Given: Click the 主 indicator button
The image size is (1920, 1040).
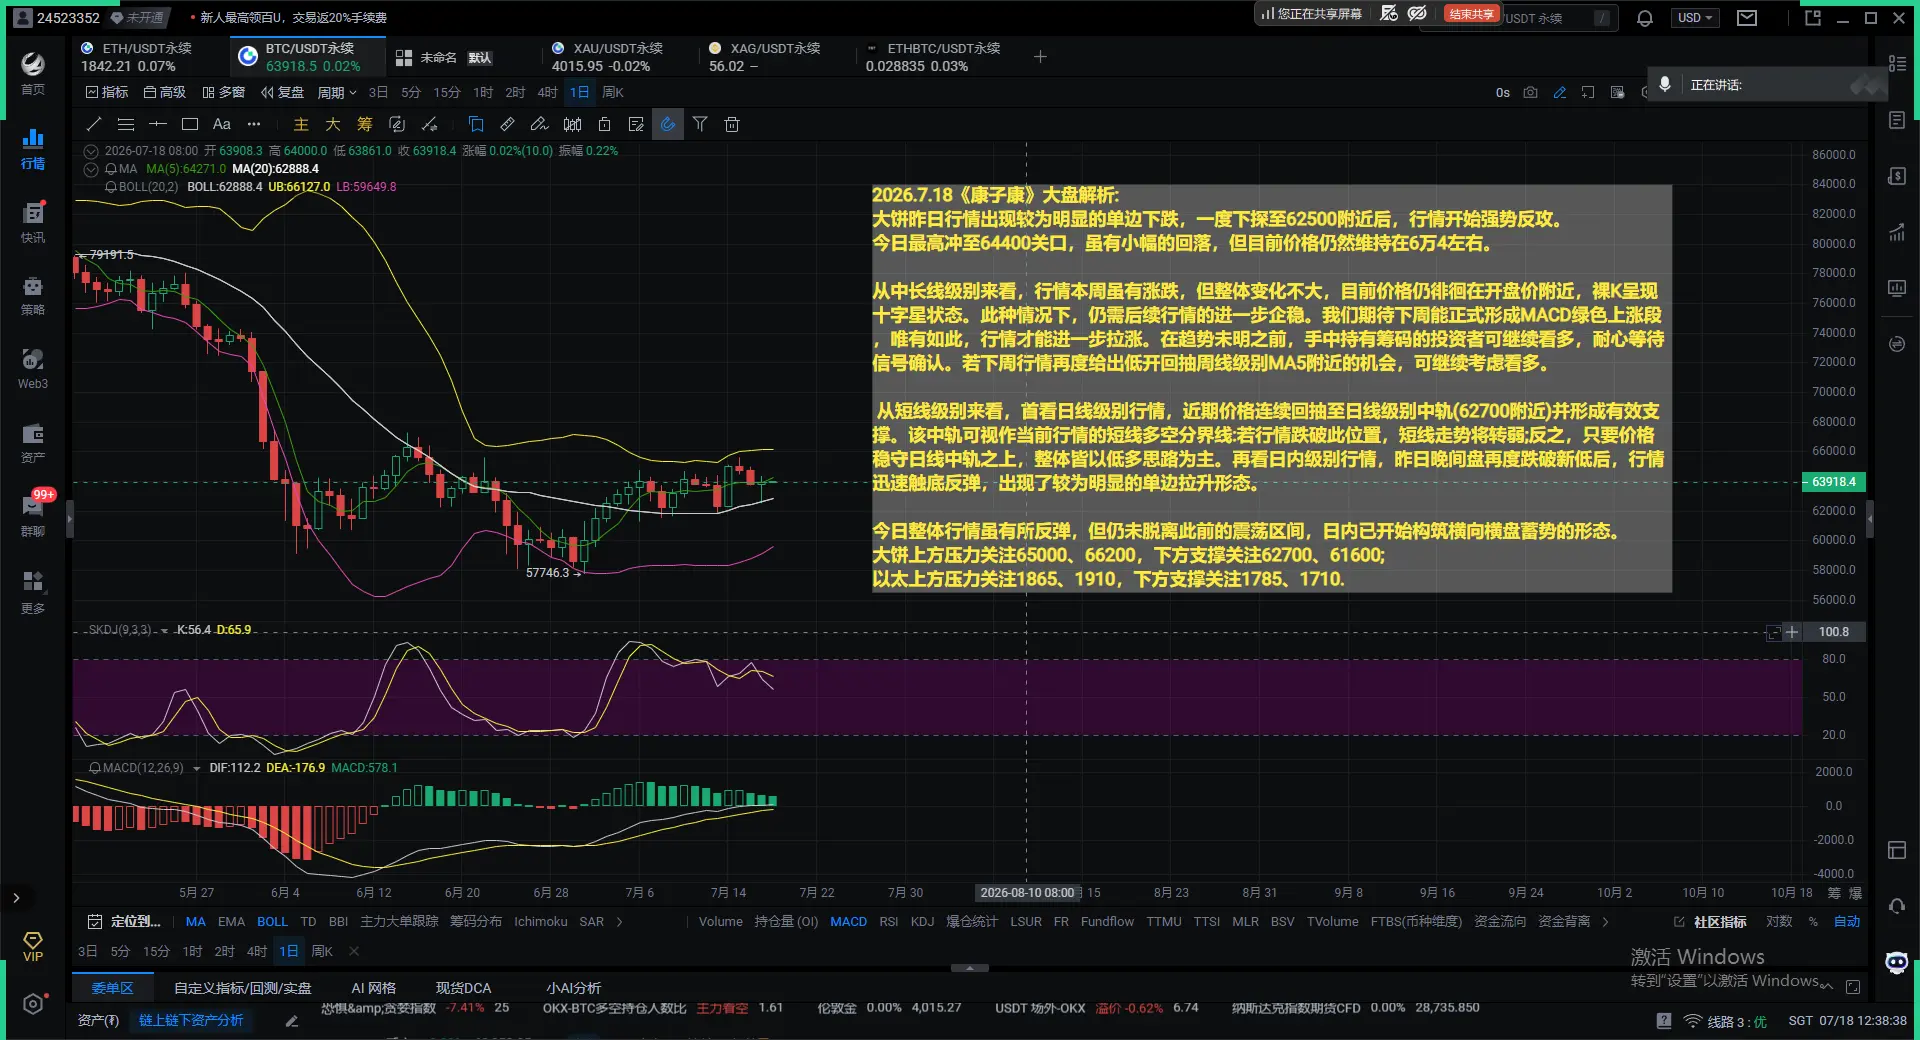Looking at the screenshot, I should pyautogui.click(x=301, y=124).
